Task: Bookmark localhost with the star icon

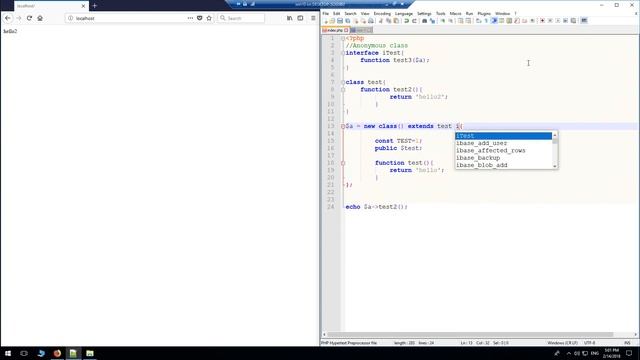Action: 209,18
